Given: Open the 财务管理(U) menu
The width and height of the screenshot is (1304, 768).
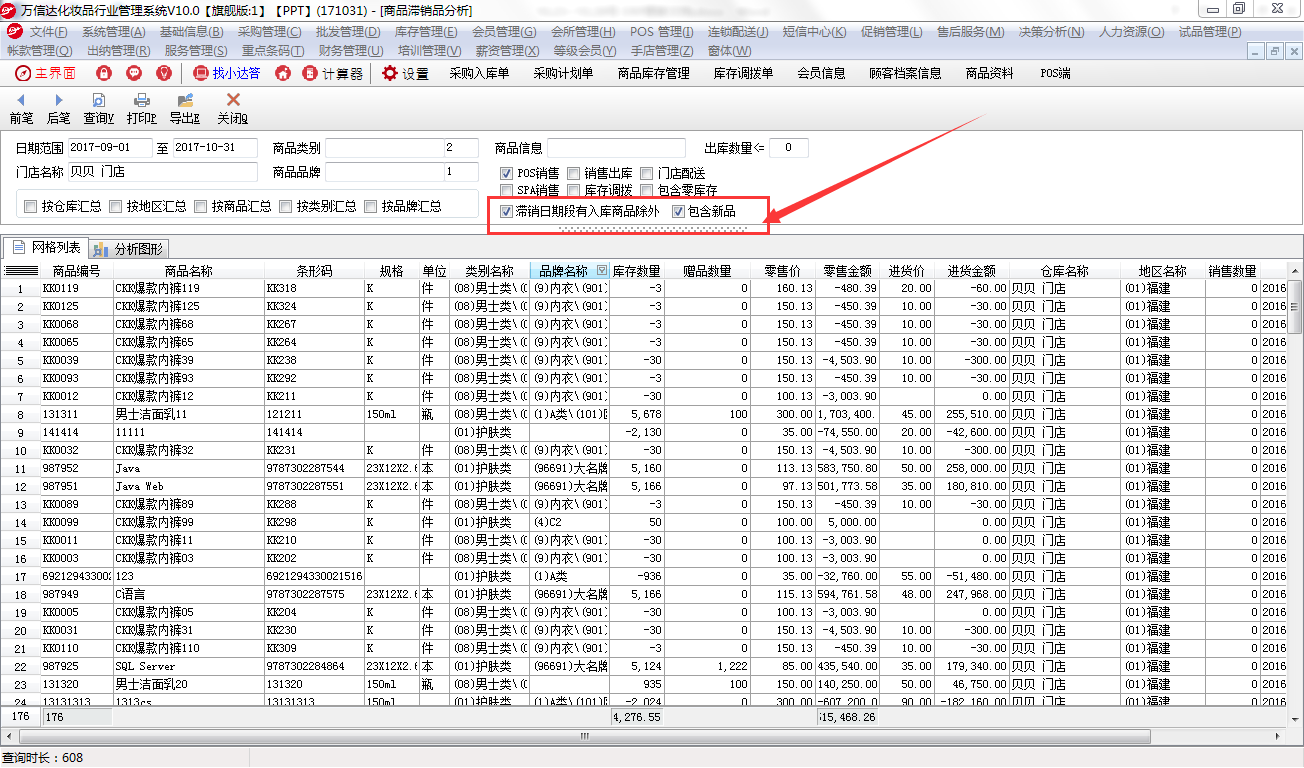Looking at the screenshot, I should pos(351,50).
